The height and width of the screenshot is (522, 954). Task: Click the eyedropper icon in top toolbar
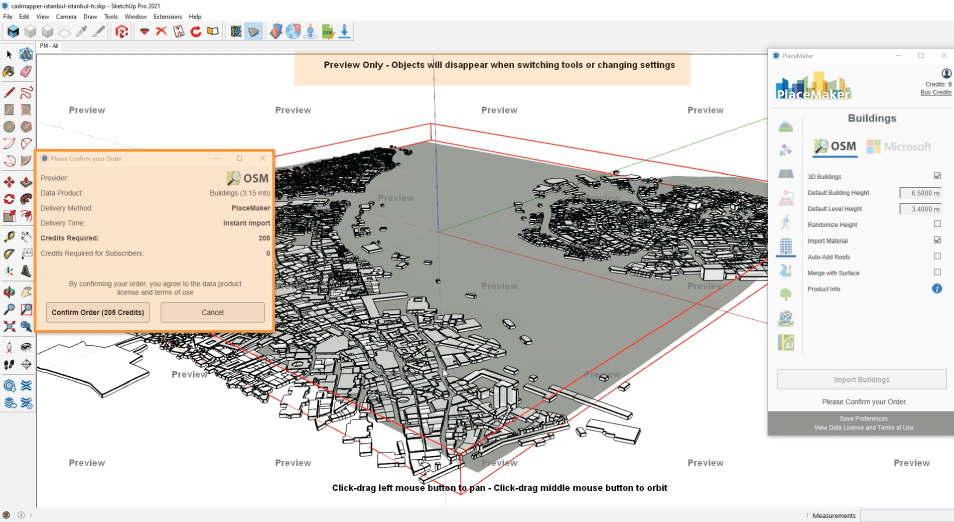[x=81, y=32]
